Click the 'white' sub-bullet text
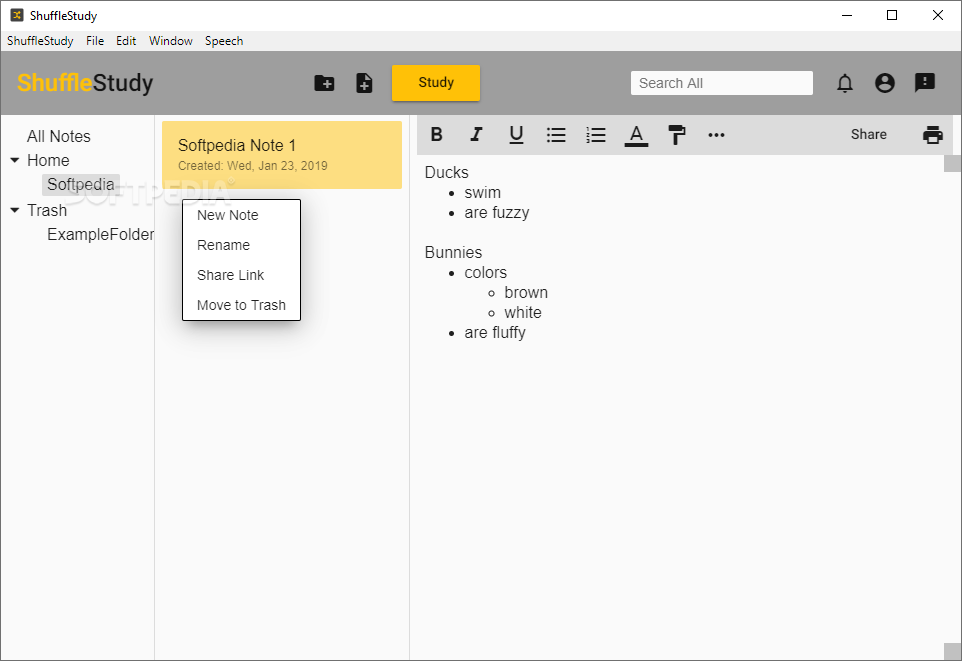The image size is (962, 661). [523, 313]
